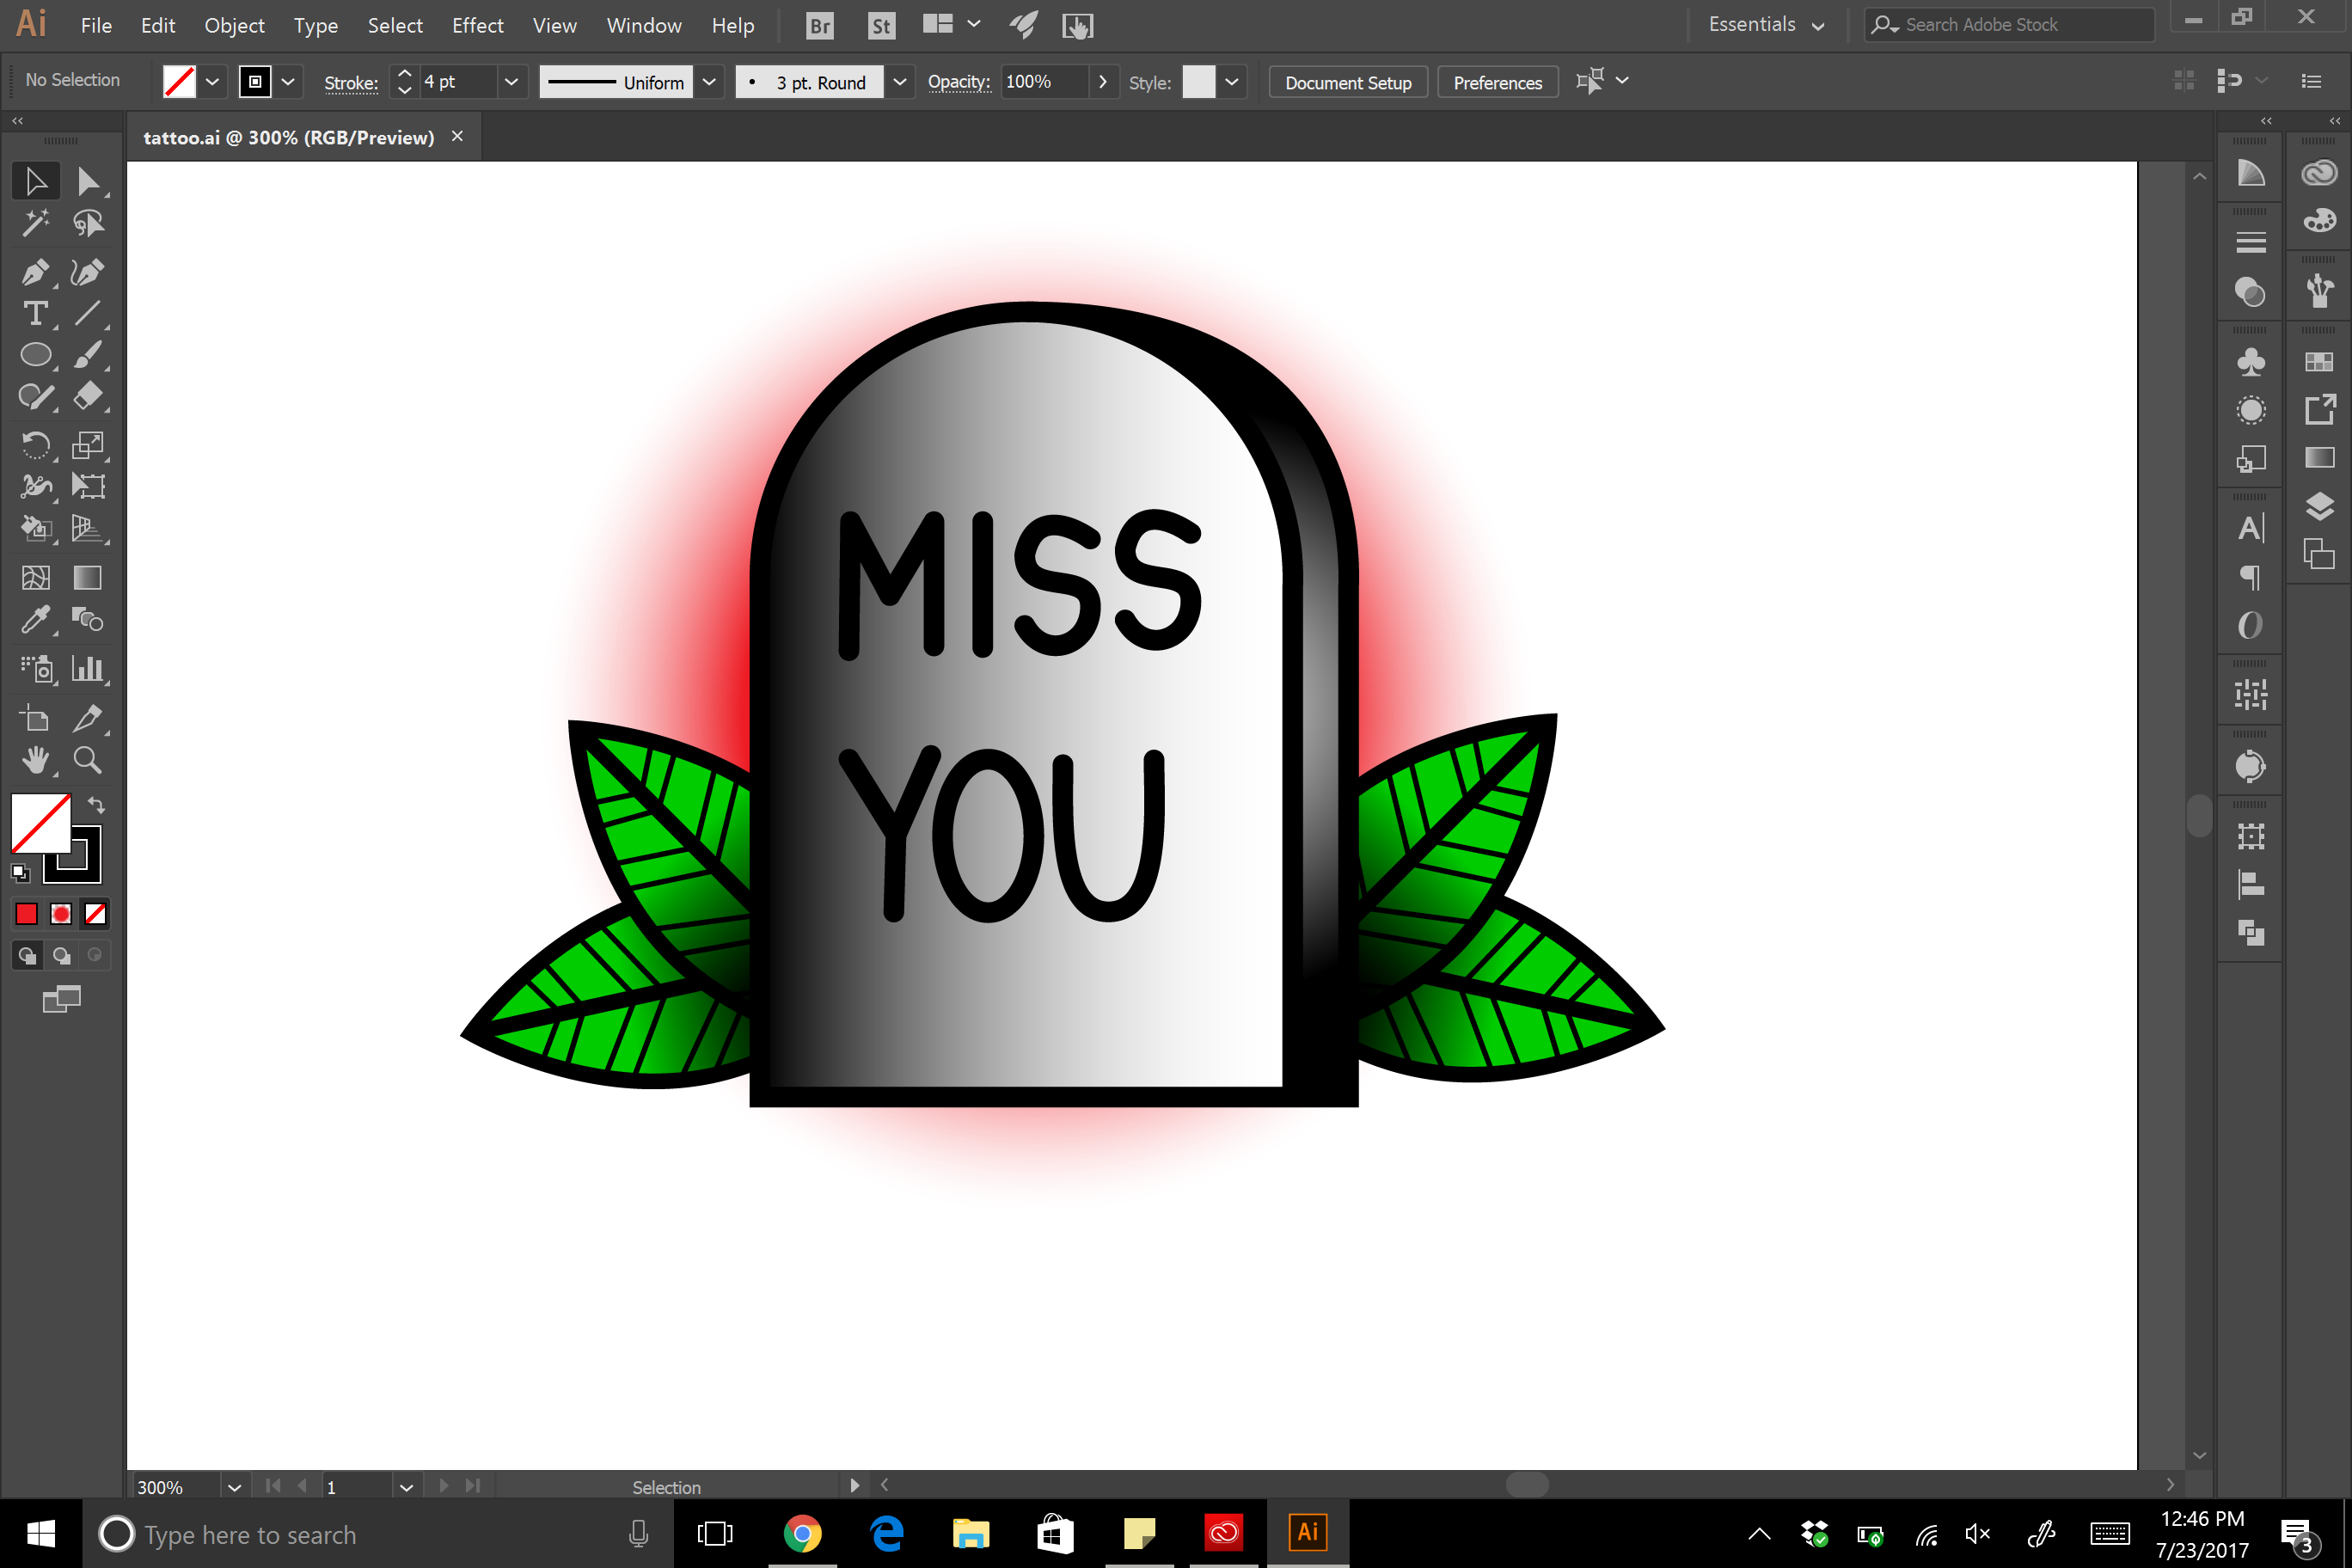The height and width of the screenshot is (1568, 2352).
Task: Open the Essentials workspace switcher
Action: [1766, 25]
